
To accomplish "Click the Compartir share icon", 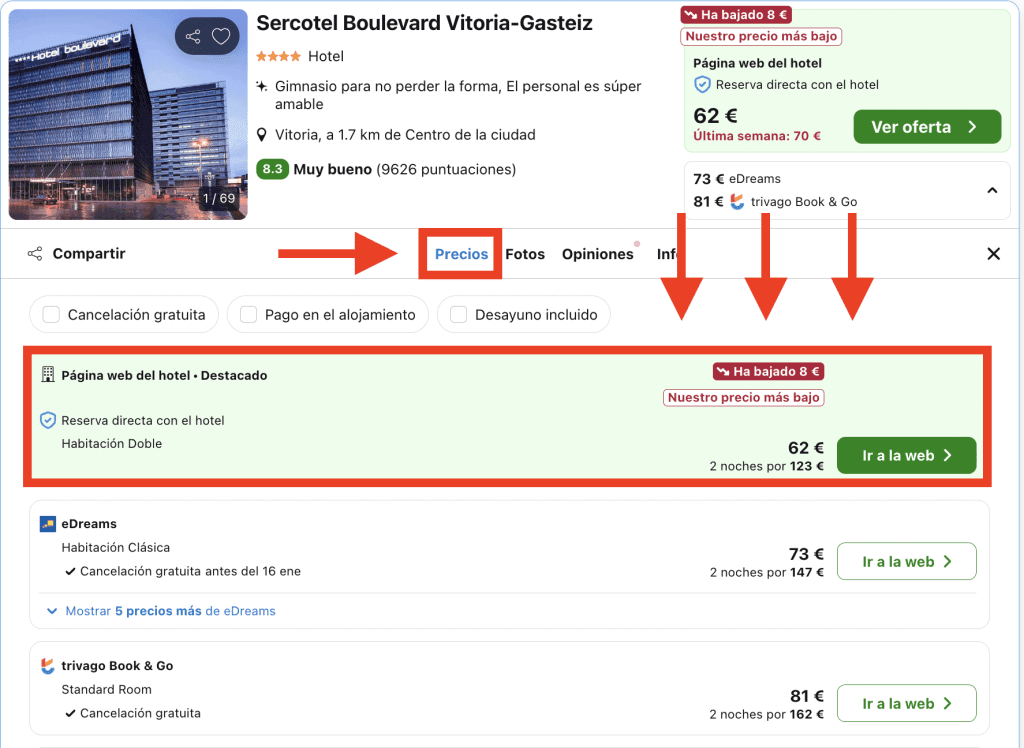I will pyautogui.click(x=36, y=254).
